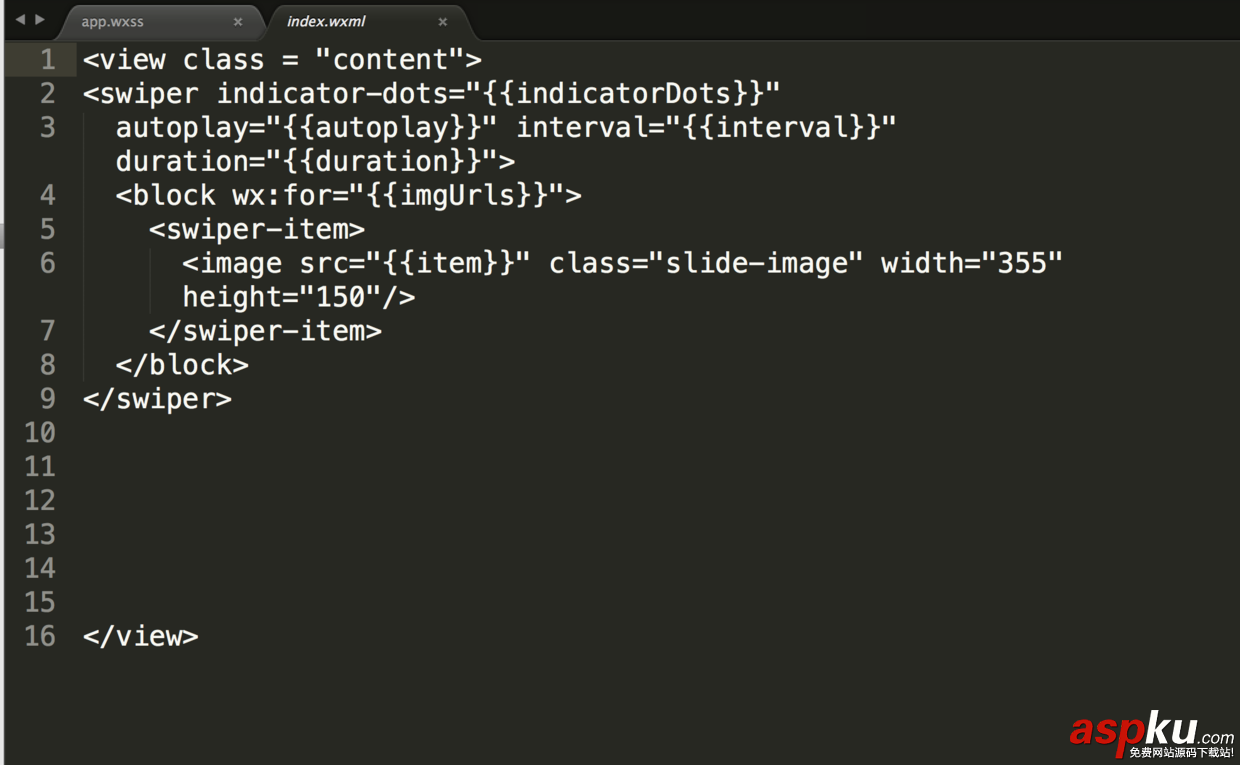Click line number 1 in the gutter

(x=47, y=60)
